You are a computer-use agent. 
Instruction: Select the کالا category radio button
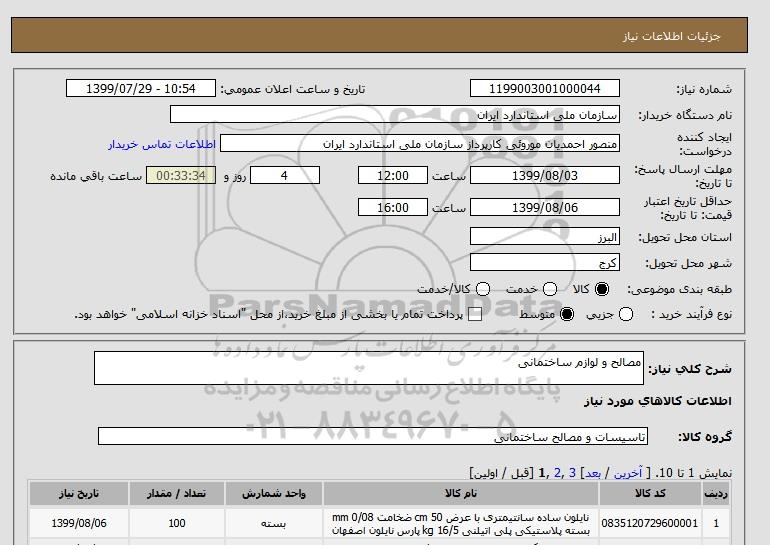[x=602, y=289]
